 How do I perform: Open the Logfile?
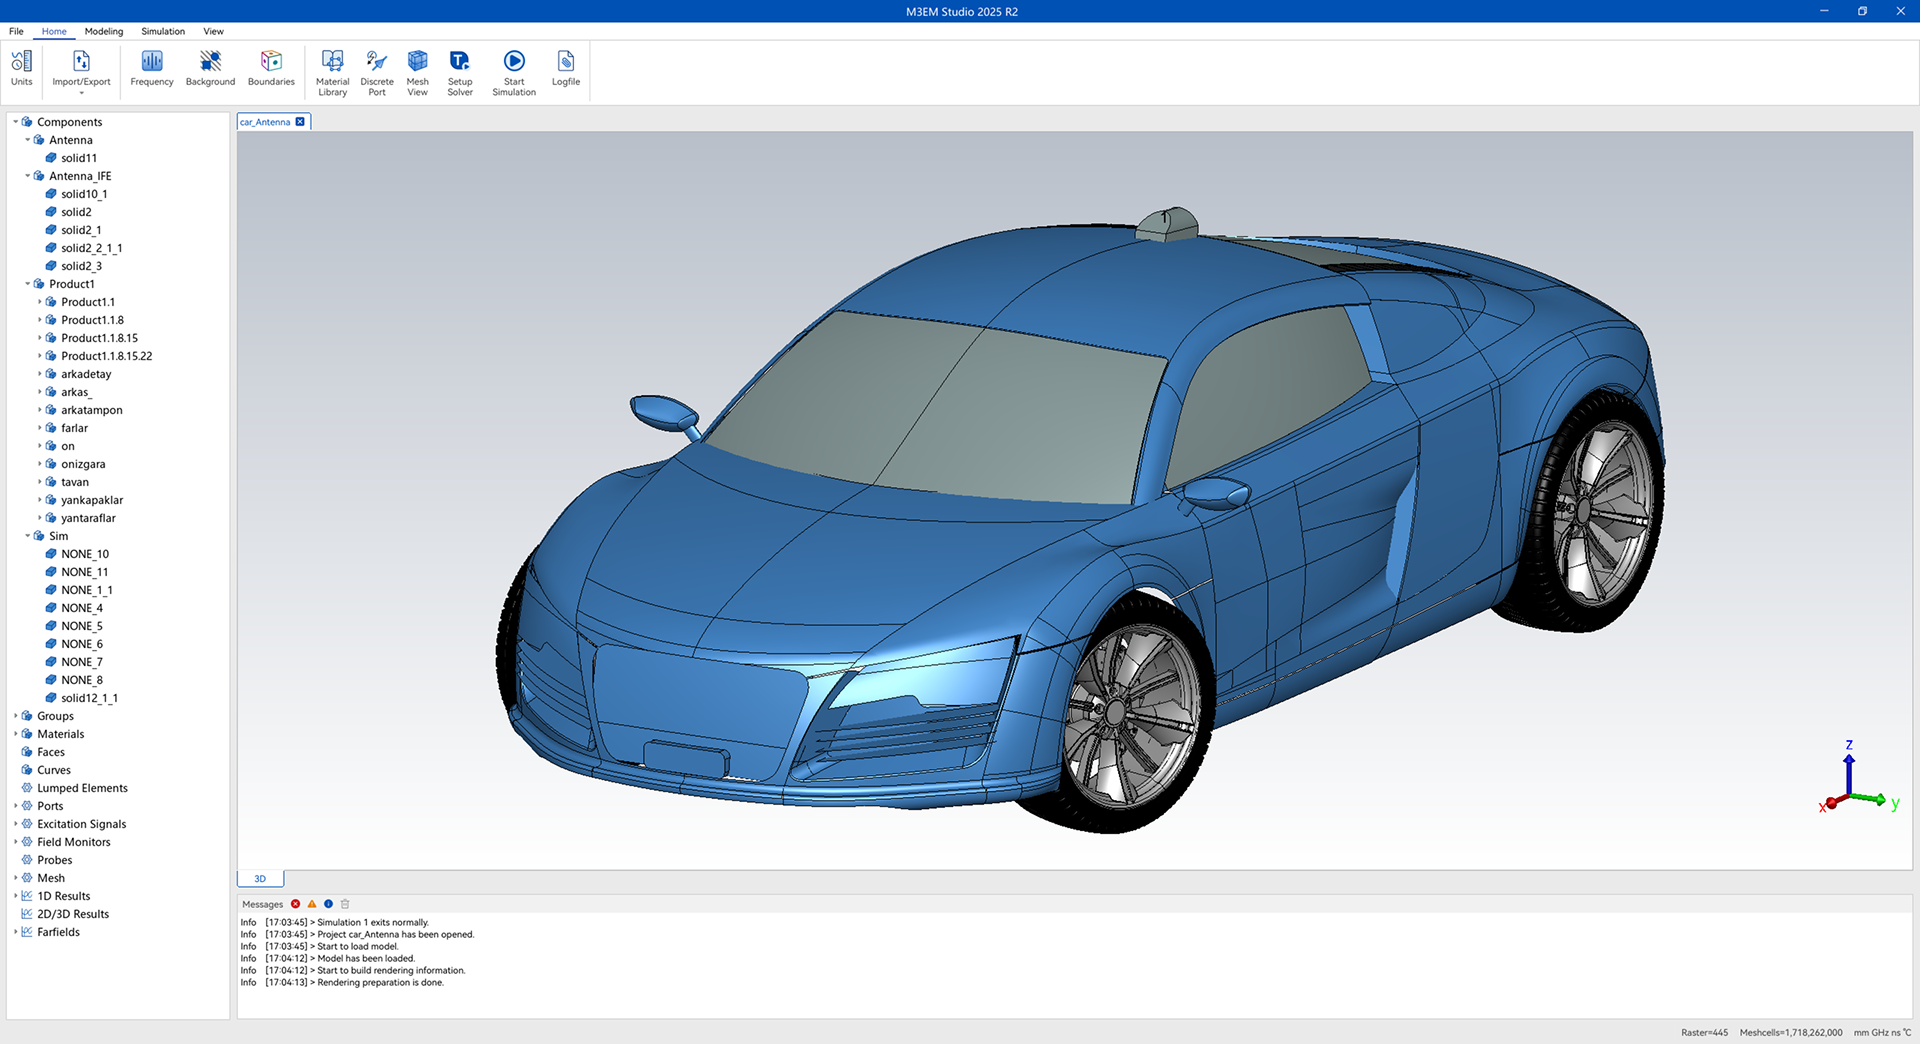(565, 69)
